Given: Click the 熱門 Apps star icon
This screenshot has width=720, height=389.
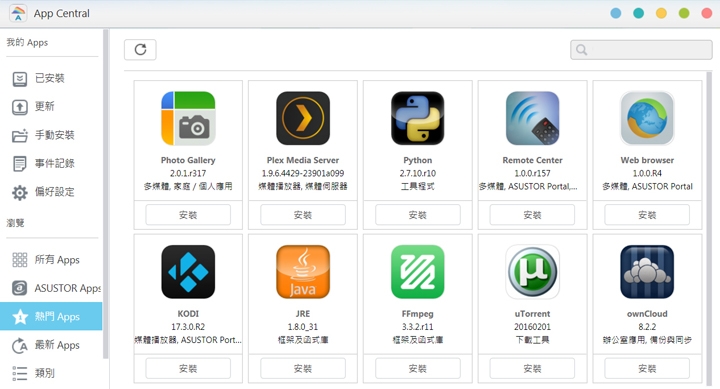Looking at the screenshot, I should pos(20,317).
